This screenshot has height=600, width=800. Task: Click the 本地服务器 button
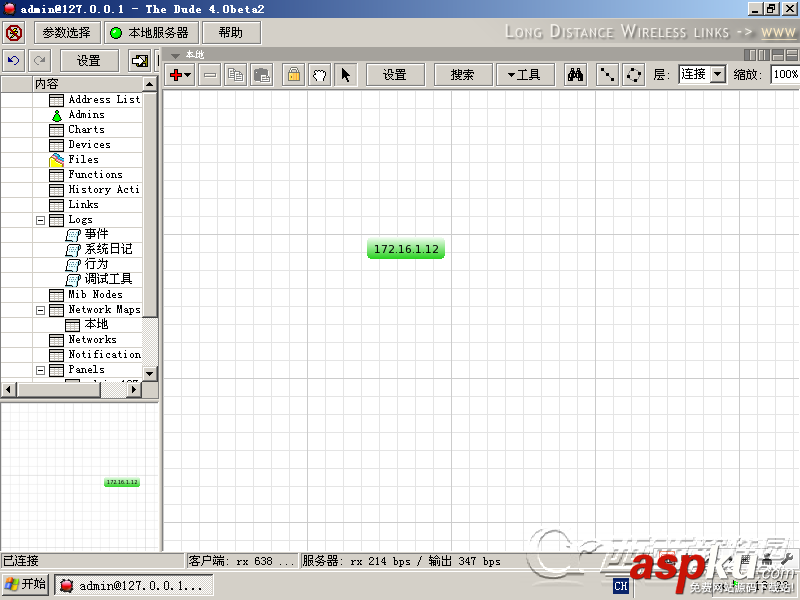pyautogui.click(x=151, y=33)
